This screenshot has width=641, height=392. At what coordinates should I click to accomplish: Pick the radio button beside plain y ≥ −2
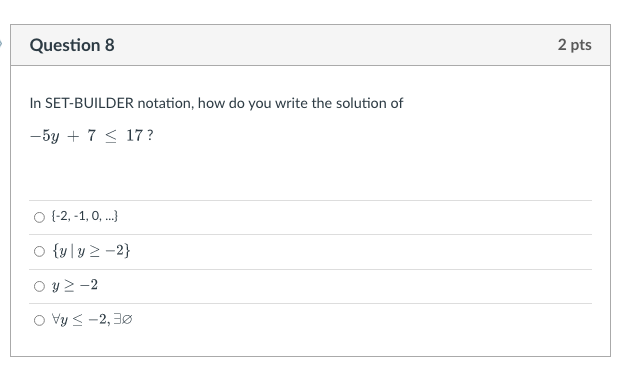pyautogui.click(x=39, y=286)
